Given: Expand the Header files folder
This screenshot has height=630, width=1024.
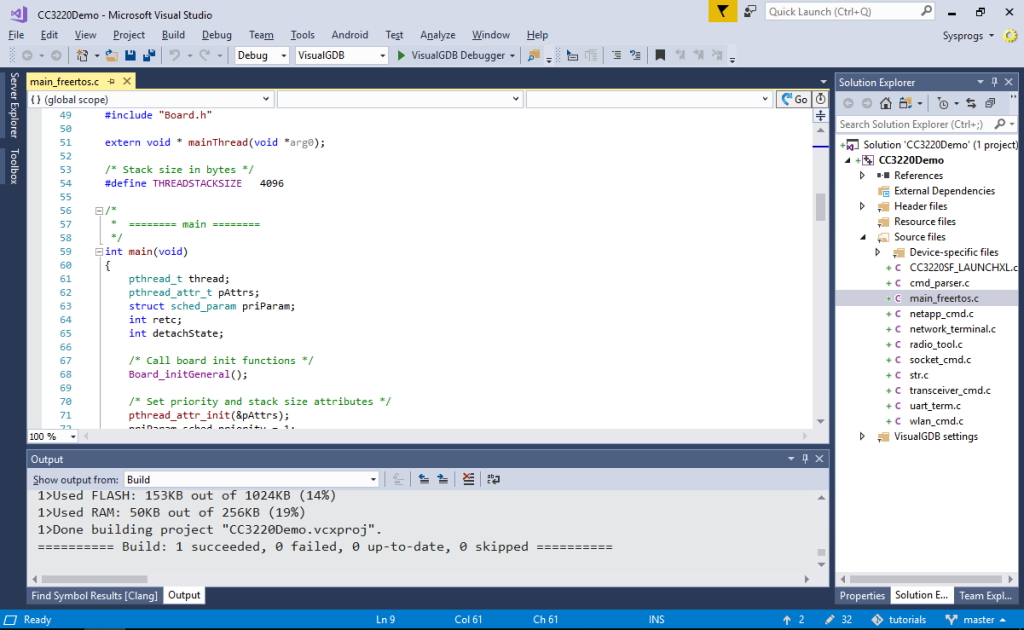Looking at the screenshot, I should (x=863, y=206).
